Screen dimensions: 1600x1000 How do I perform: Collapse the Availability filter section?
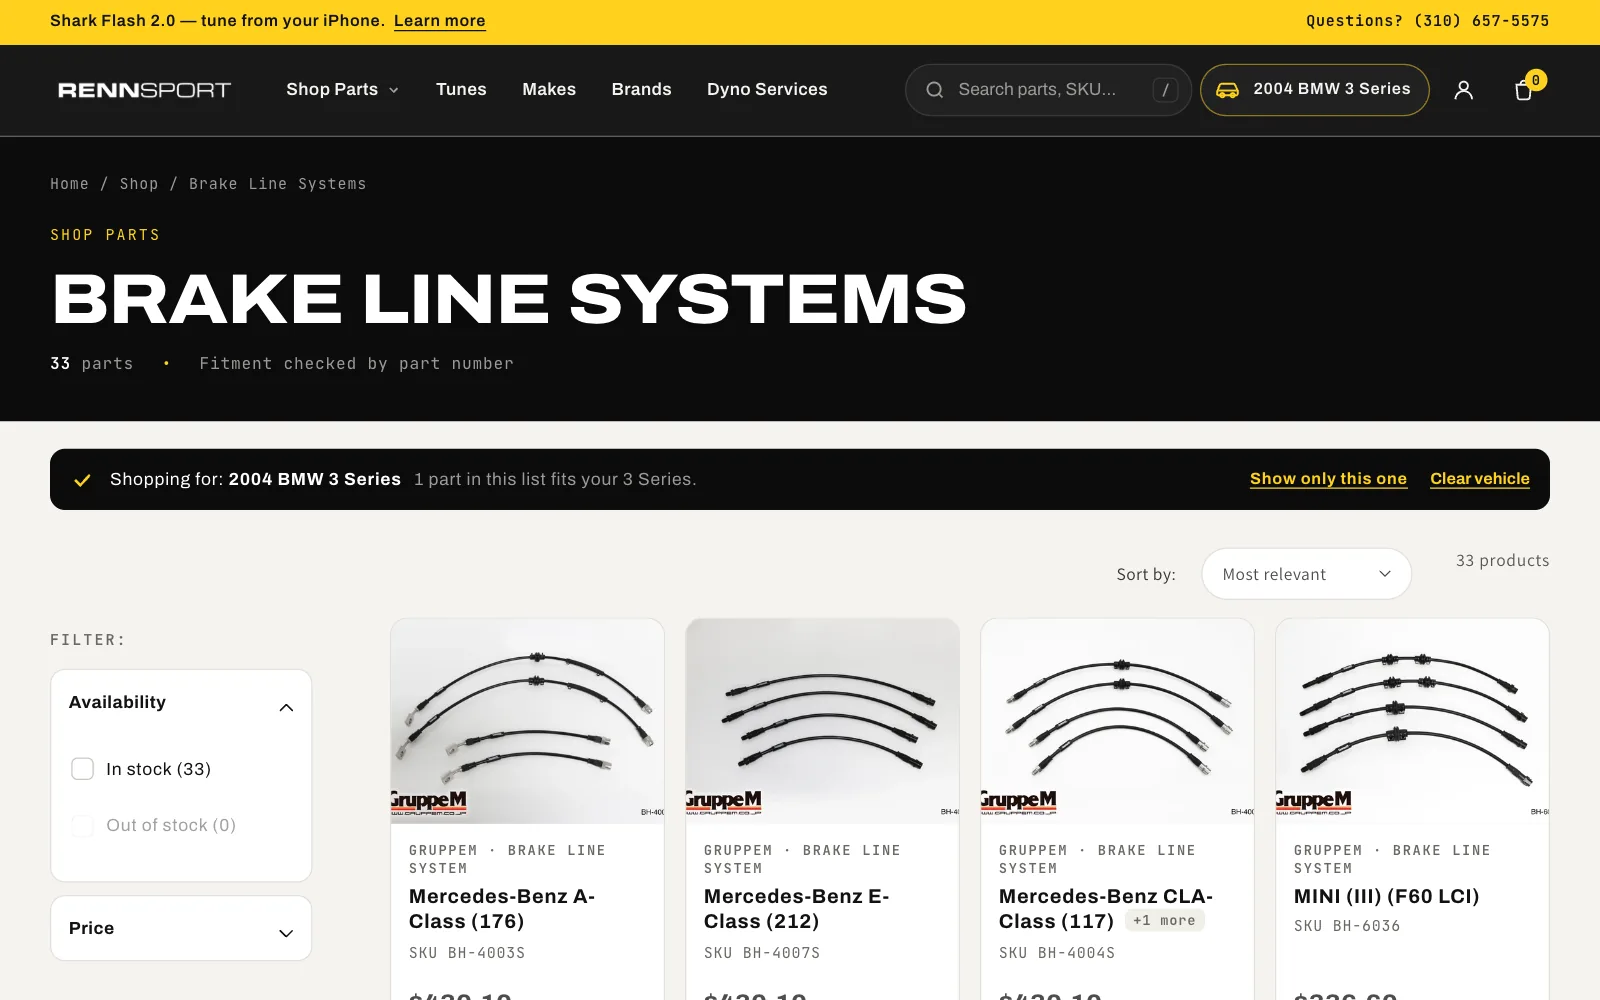tap(181, 703)
